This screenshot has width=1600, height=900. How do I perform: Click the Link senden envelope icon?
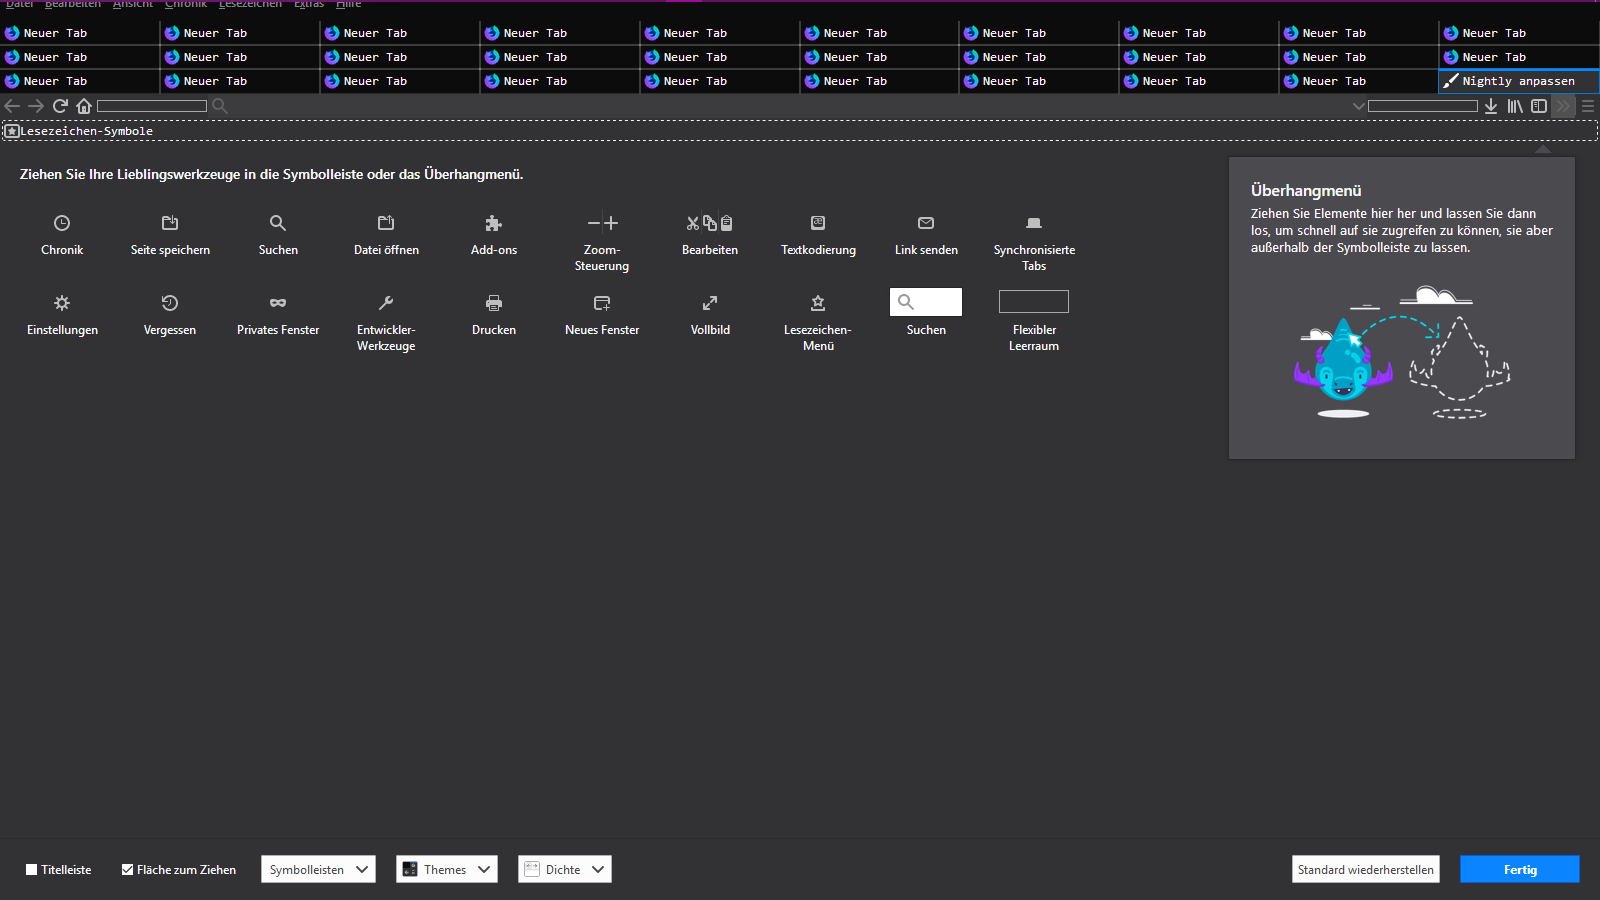(926, 223)
